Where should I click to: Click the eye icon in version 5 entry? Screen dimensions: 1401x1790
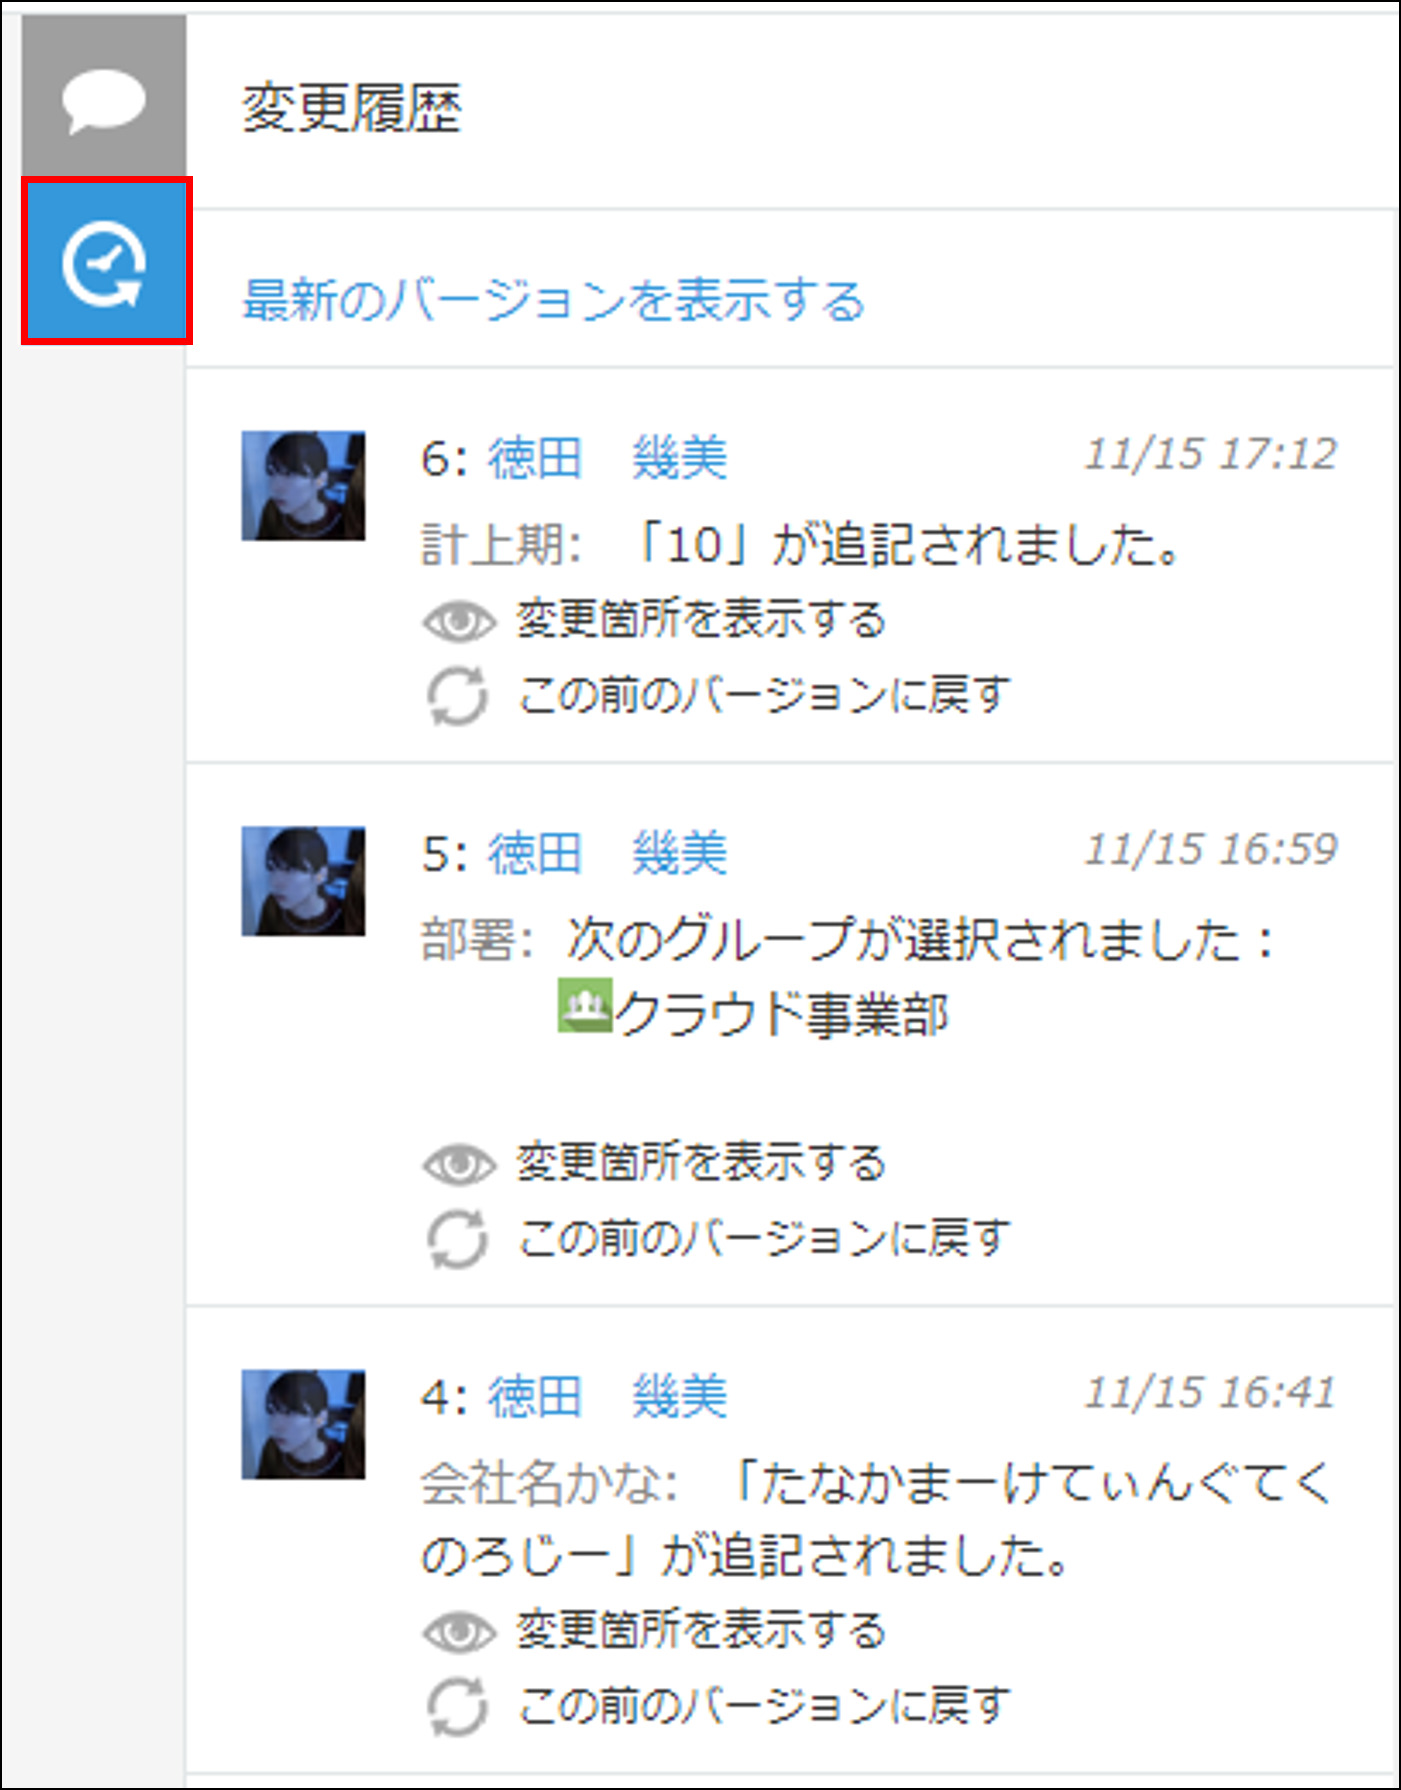click(458, 1164)
